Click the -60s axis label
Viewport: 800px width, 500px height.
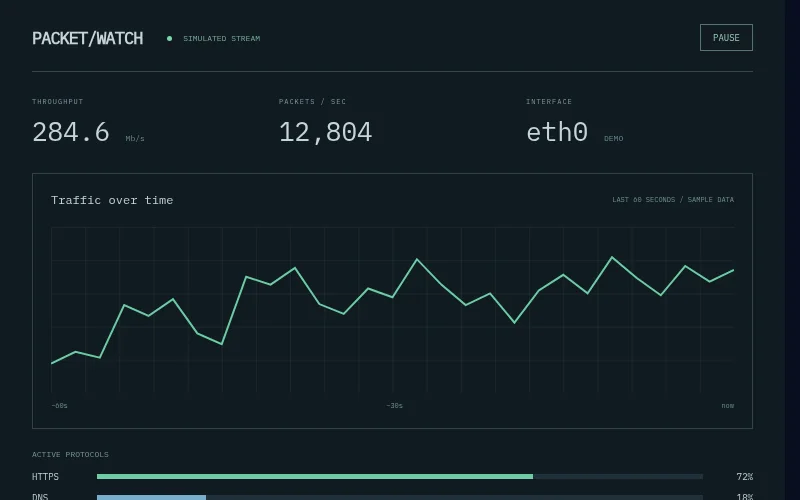pyautogui.click(x=59, y=406)
